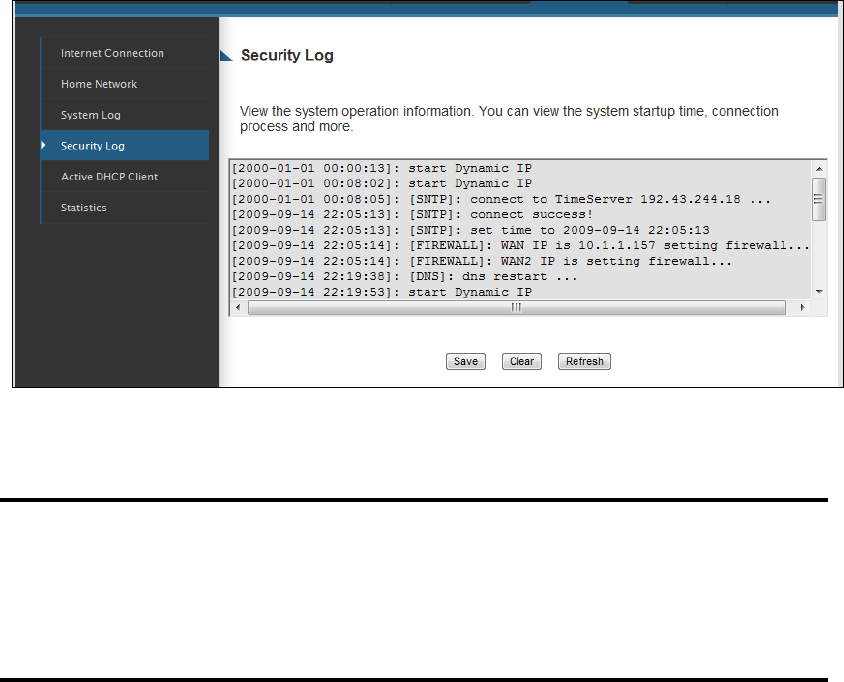Image resolution: width=844 pixels, height=682 pixels.
Task: Click the white arrow marker next to Security Log
Action: click(x=44, y=145)
